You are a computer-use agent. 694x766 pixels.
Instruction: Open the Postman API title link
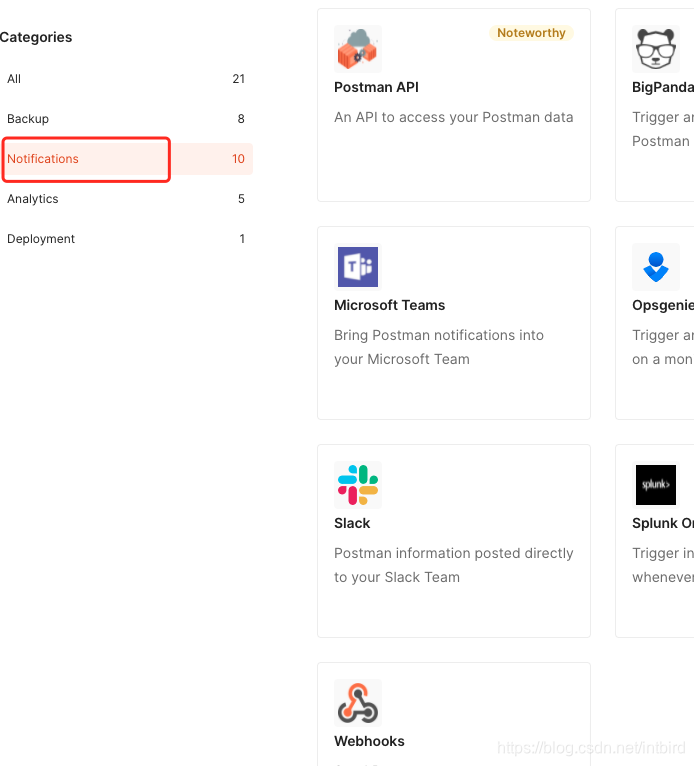(376, 87)
